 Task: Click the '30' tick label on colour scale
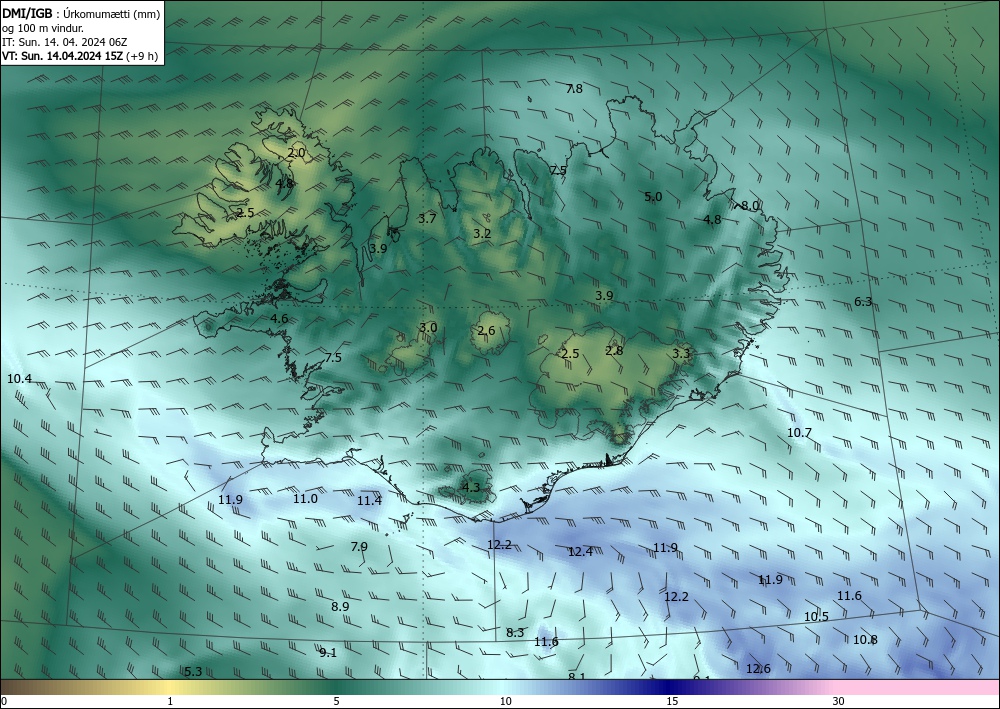pyautogui.click(x=838, y=702)
